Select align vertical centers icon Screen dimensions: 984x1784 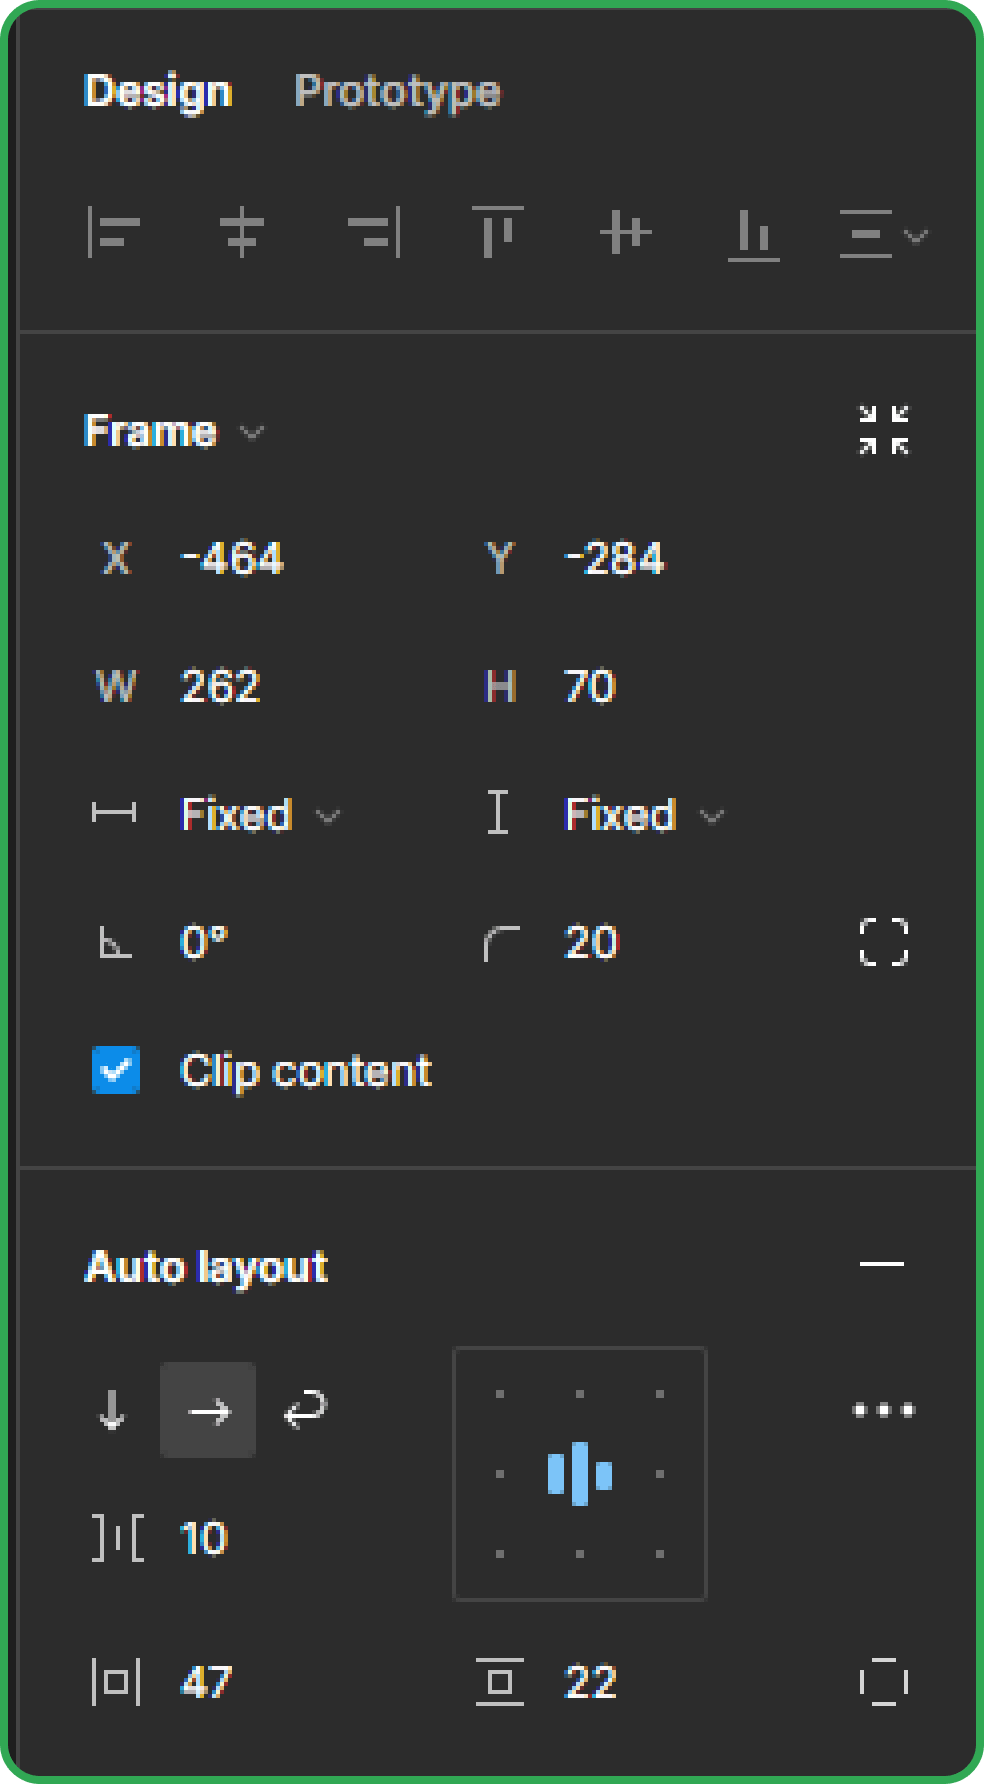pos(626,233)
